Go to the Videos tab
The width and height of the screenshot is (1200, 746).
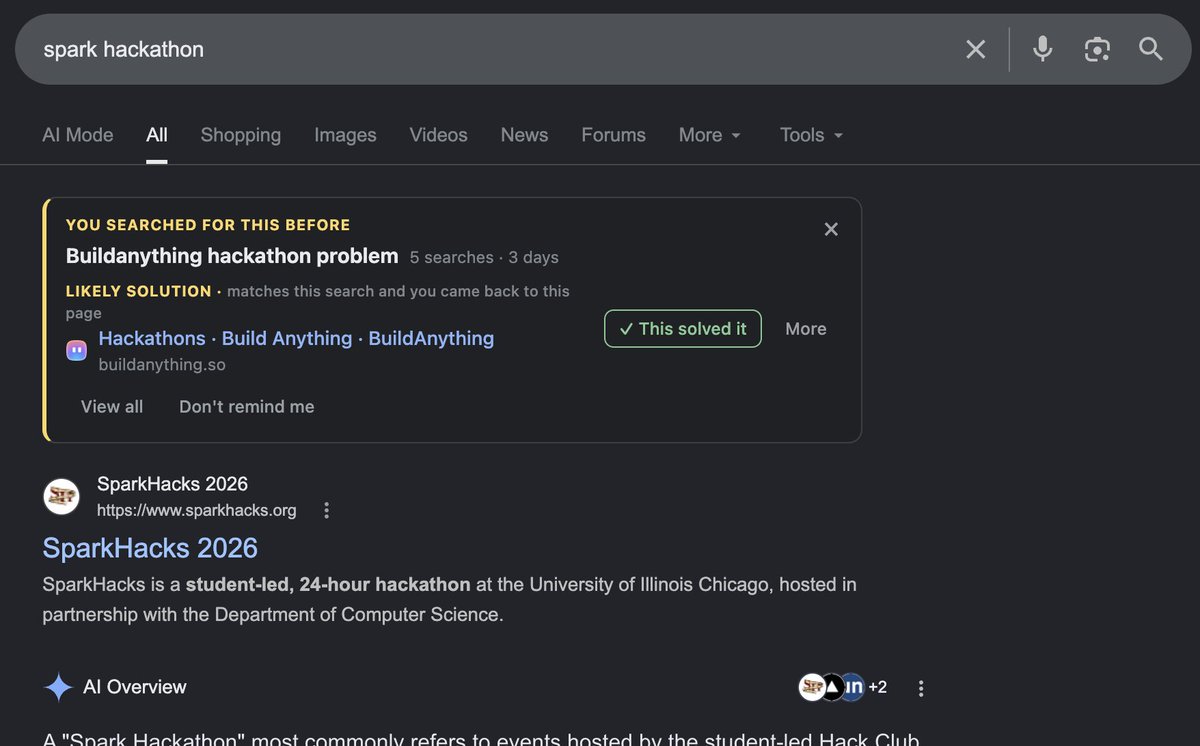(438, 135)
